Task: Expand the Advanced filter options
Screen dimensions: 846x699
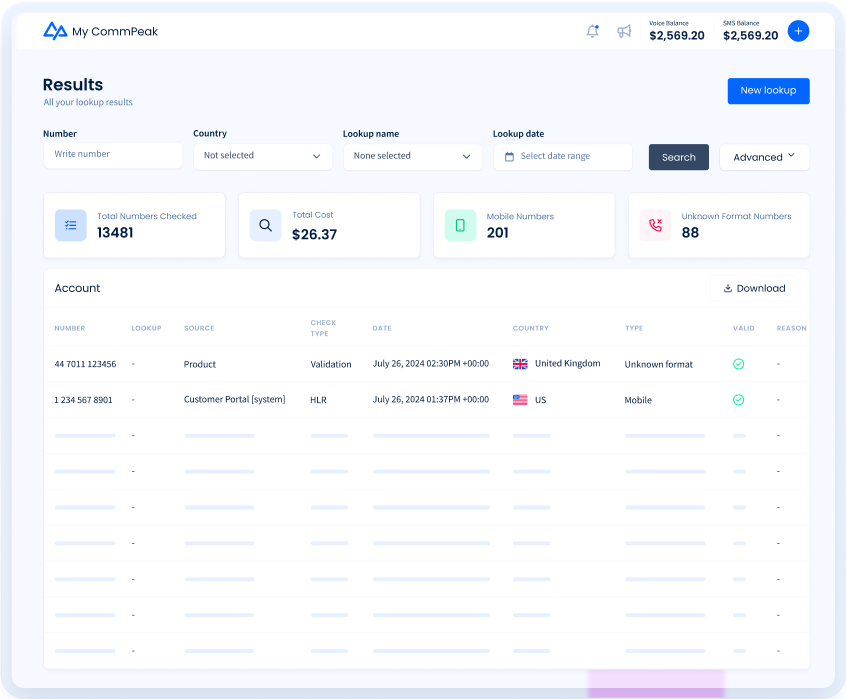Action: (x=764, y=157)
